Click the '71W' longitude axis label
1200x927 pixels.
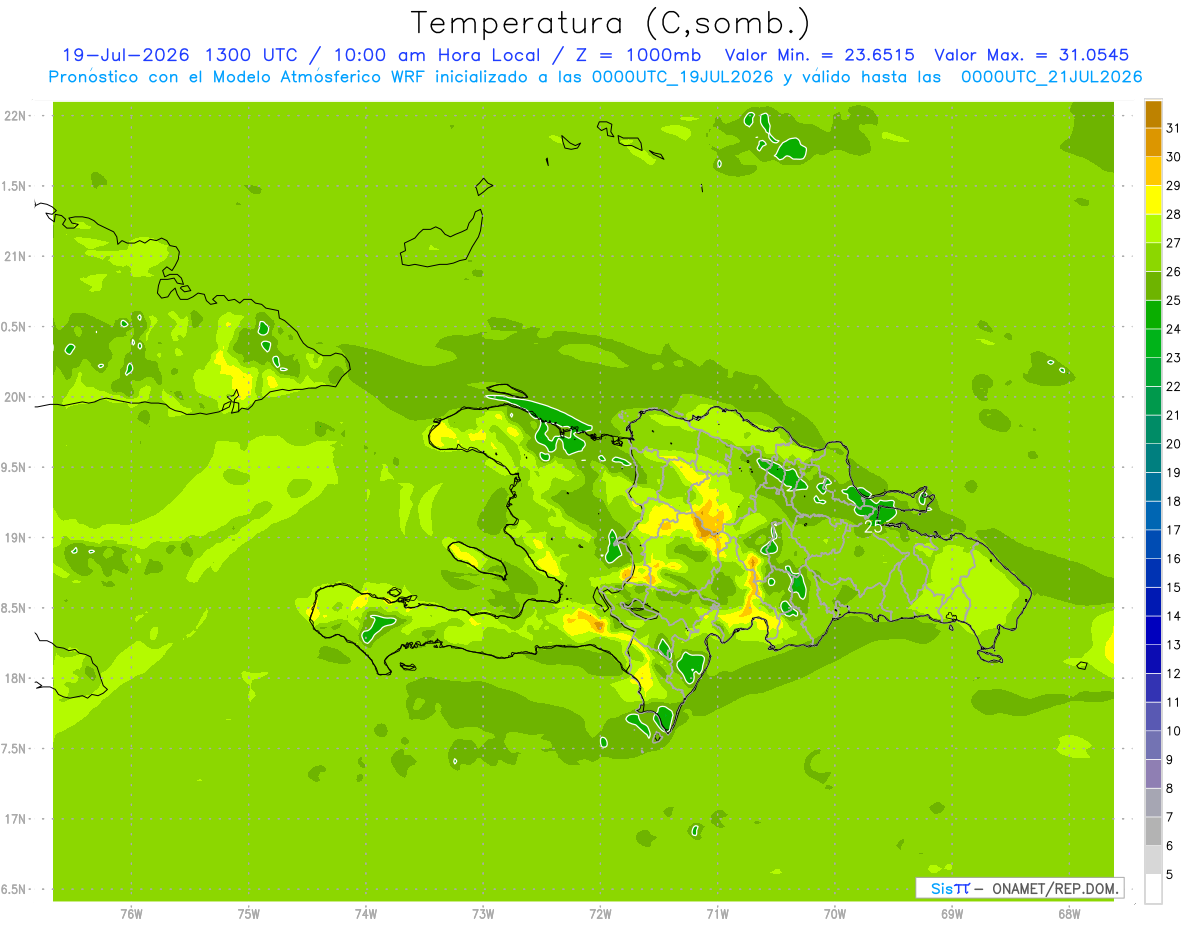717,914
